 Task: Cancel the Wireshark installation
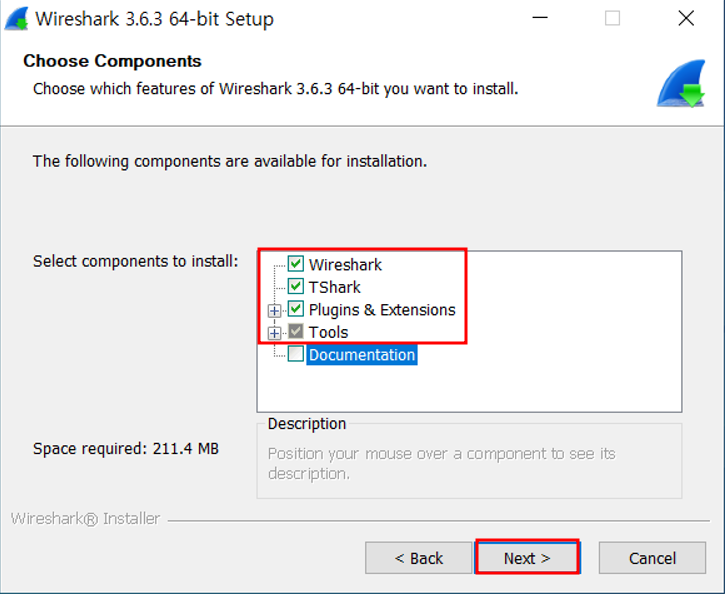(x=652, y=558)
